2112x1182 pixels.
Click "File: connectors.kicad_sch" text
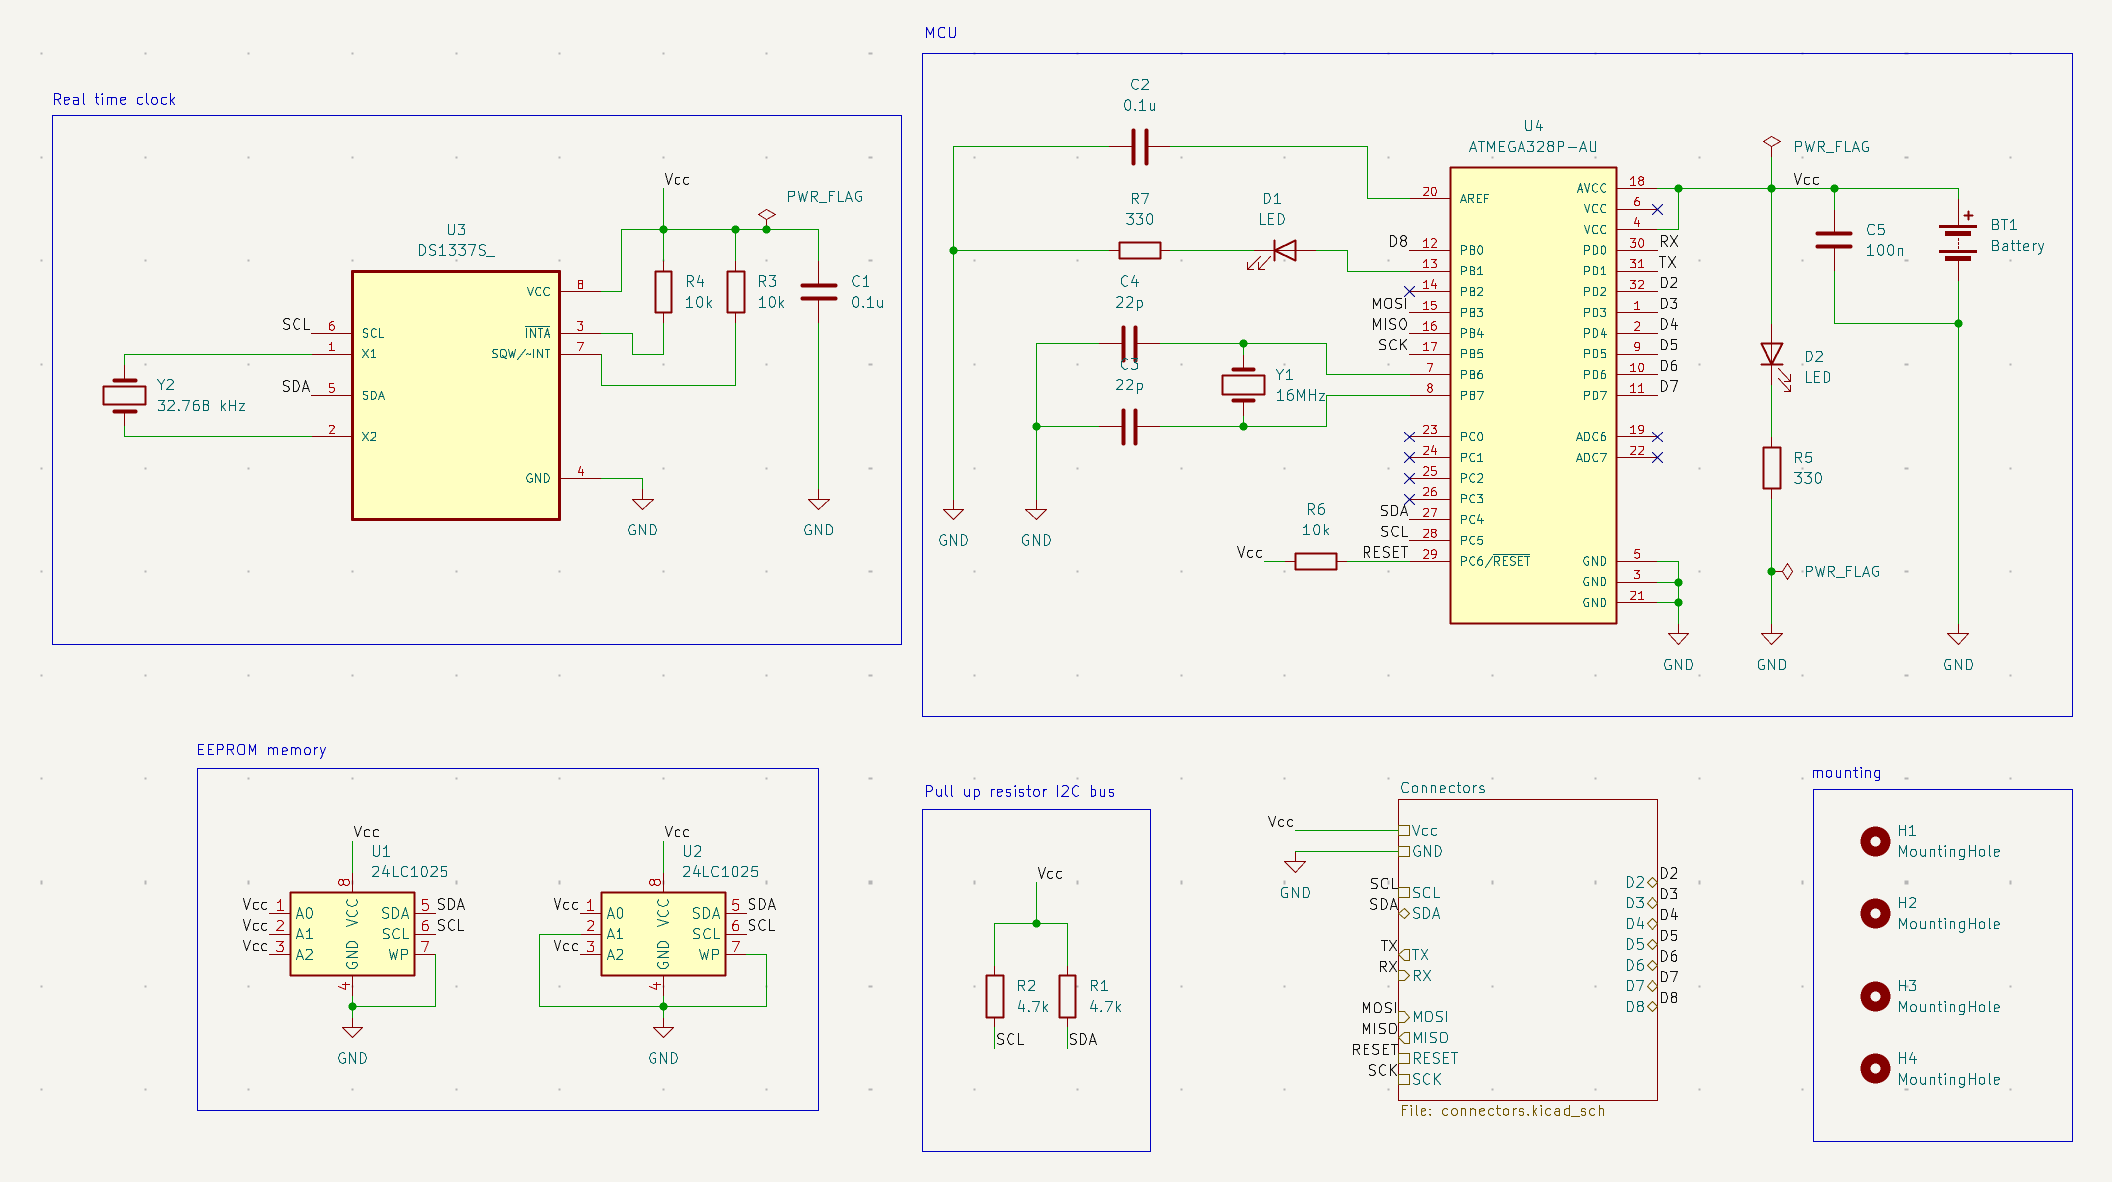pos(1502,1111)
